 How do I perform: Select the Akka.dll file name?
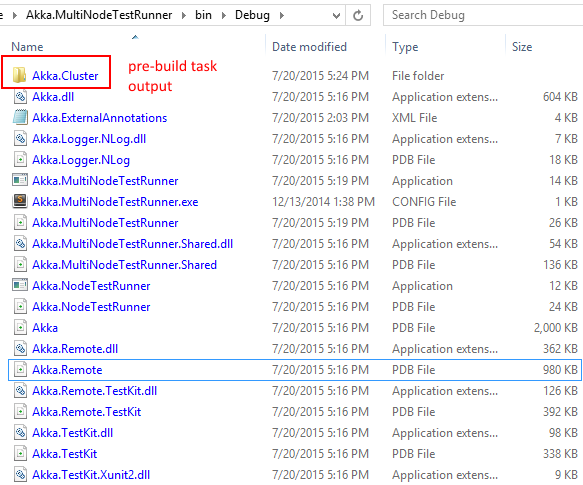coord(53,97)
